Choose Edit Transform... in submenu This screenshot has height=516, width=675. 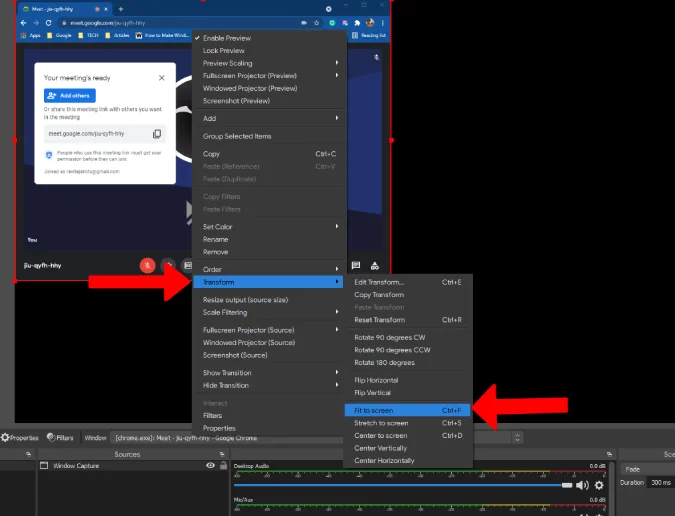point(408,282)
